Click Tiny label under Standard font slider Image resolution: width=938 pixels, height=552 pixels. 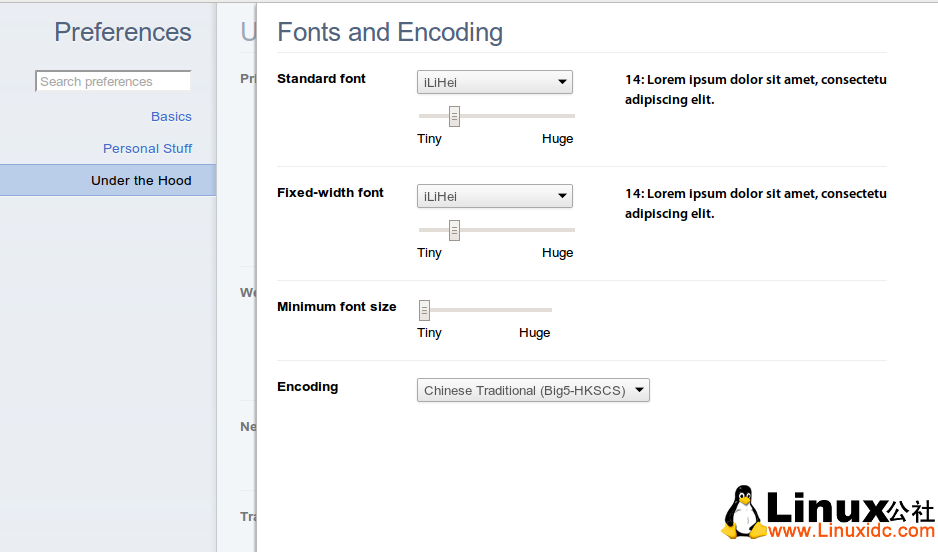pos(429,139)
